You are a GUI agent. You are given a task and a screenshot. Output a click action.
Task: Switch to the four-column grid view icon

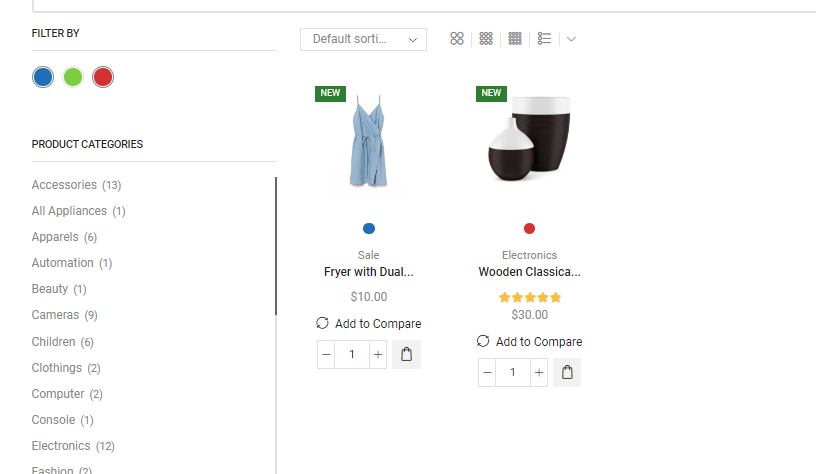pyautogui.click(x=515, y=39)
